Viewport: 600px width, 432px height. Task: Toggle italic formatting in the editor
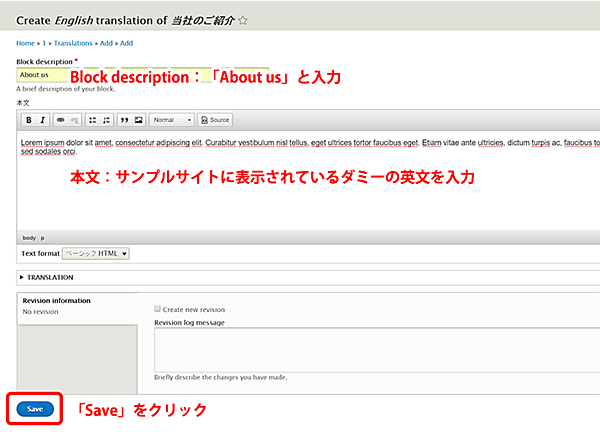(x=42, y=120)
